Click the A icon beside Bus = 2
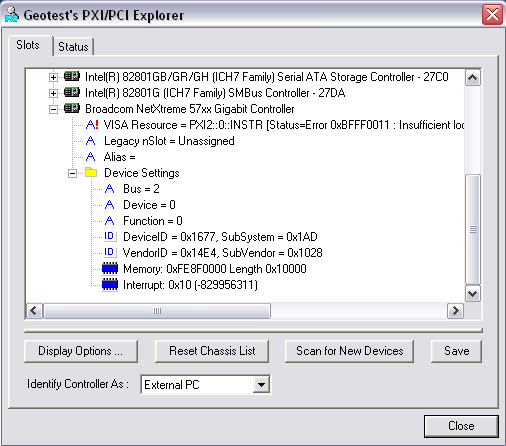Screen dimensions: 506x446 pyautogui.click(x=109, y=189)
